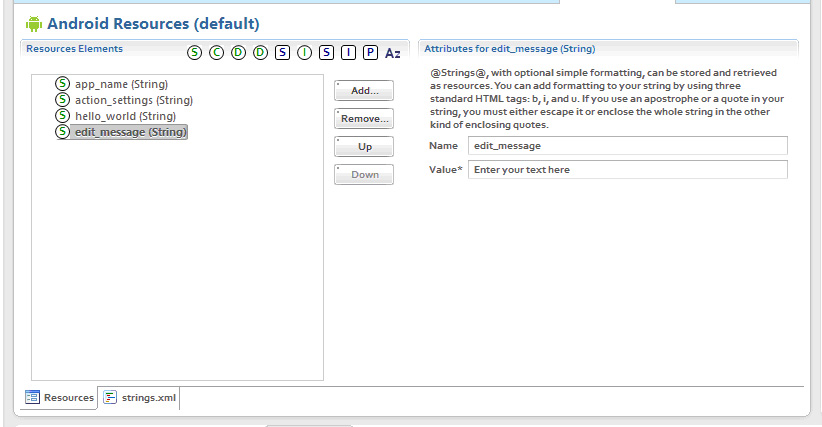
Task: Toggle the Drawable filter, second green D icon
Action: click(261, 52)
